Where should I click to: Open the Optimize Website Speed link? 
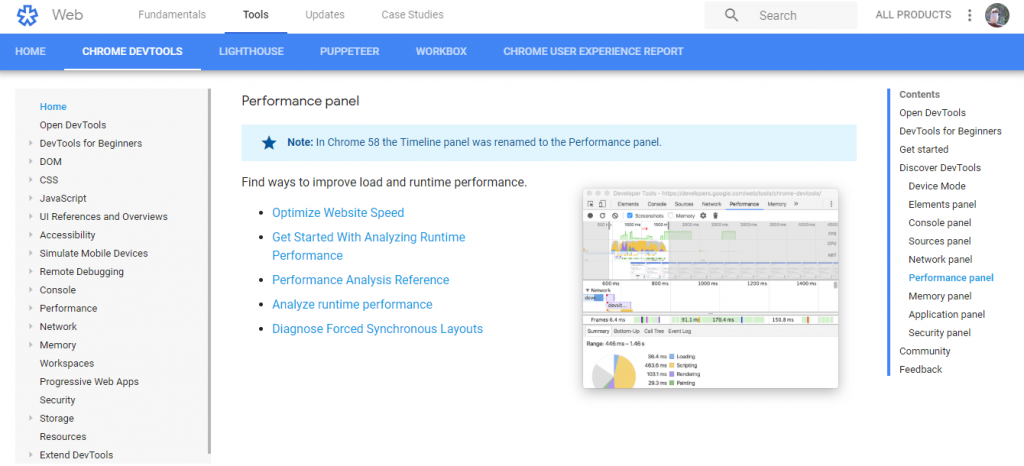click(x=338, y=213)
